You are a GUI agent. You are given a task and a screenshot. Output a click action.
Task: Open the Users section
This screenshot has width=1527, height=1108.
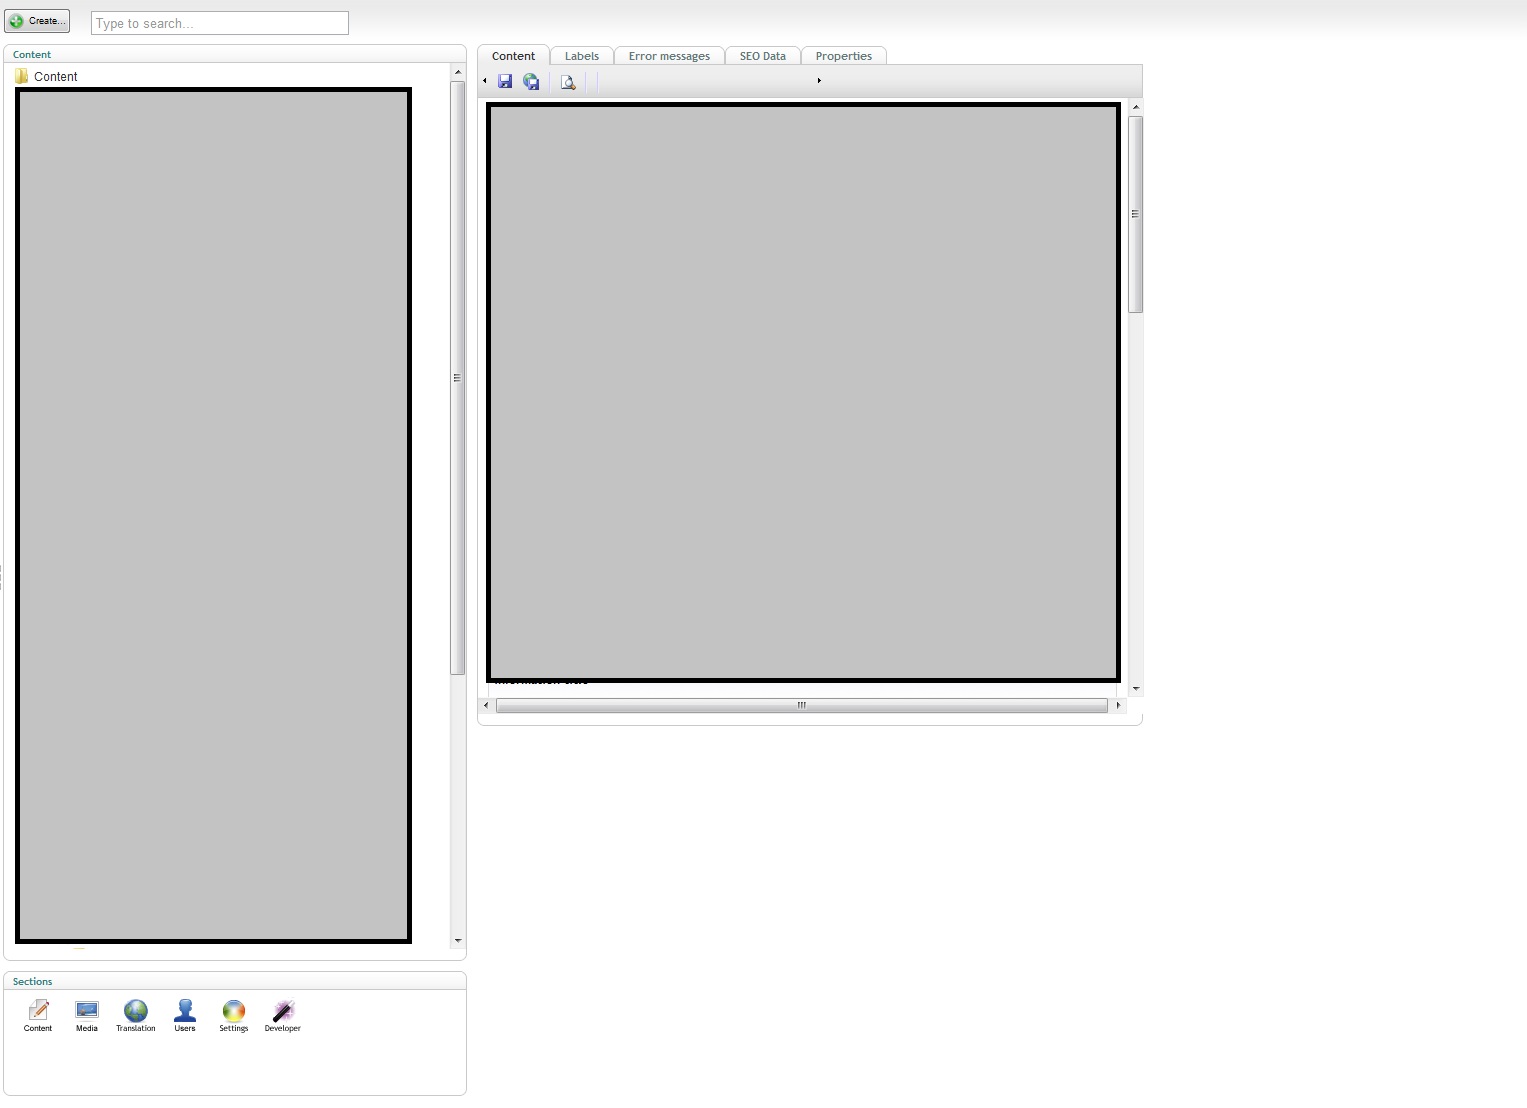coord(185,1016)
